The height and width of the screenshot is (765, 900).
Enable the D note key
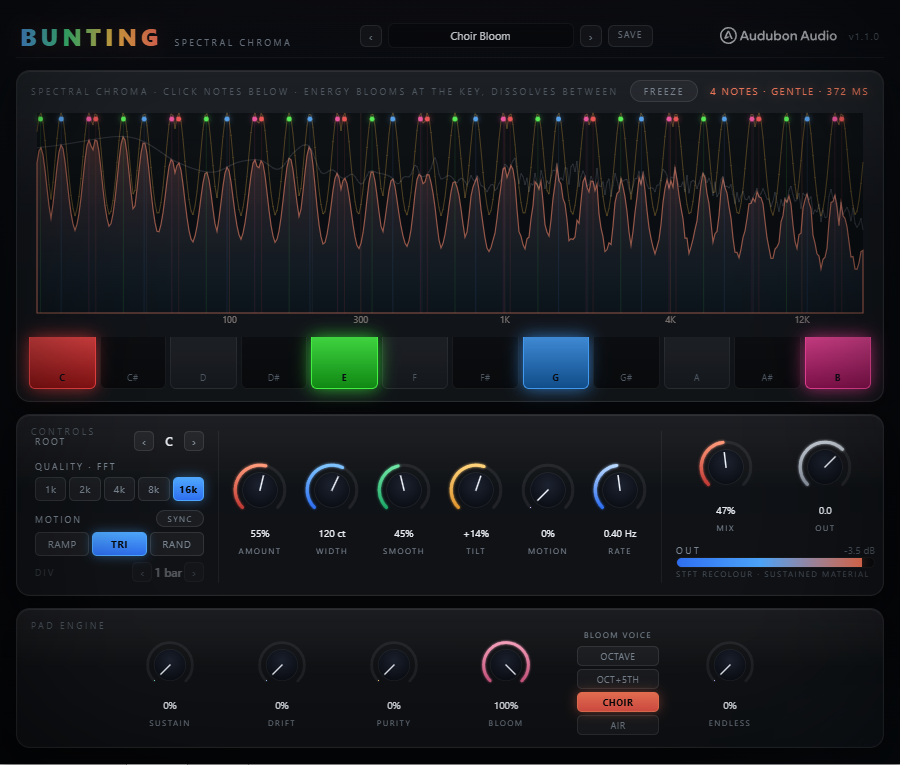tap(203, 363)
